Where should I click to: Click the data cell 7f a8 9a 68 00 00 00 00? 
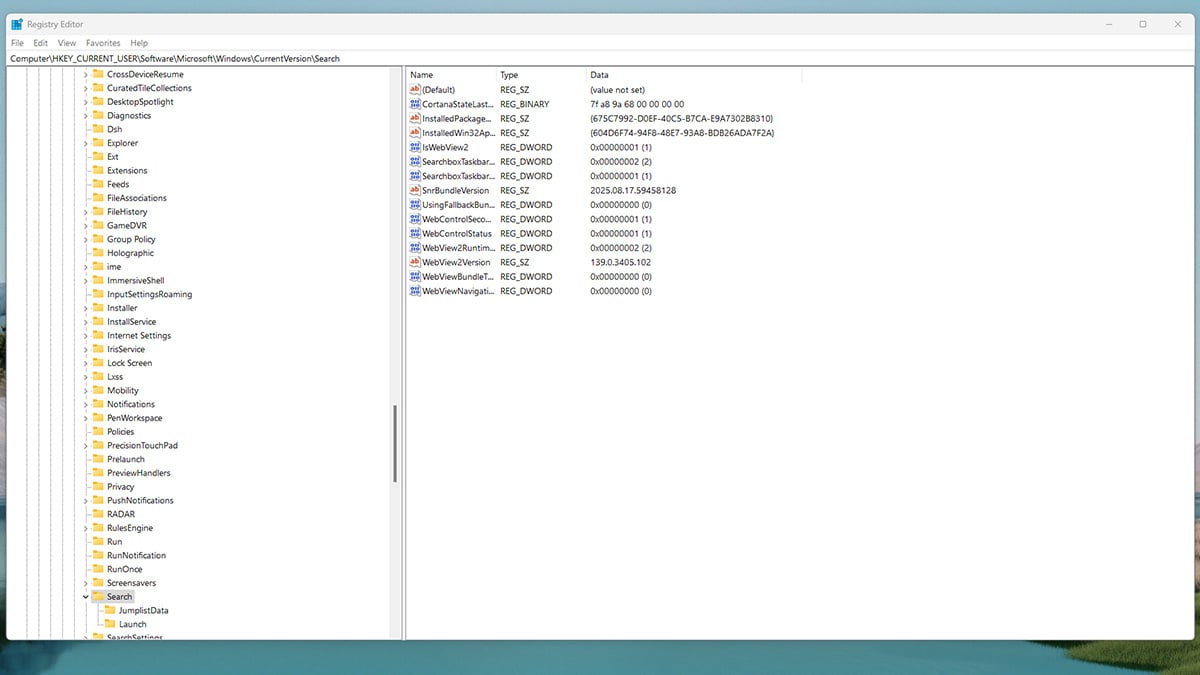click(x=637, y=104)
